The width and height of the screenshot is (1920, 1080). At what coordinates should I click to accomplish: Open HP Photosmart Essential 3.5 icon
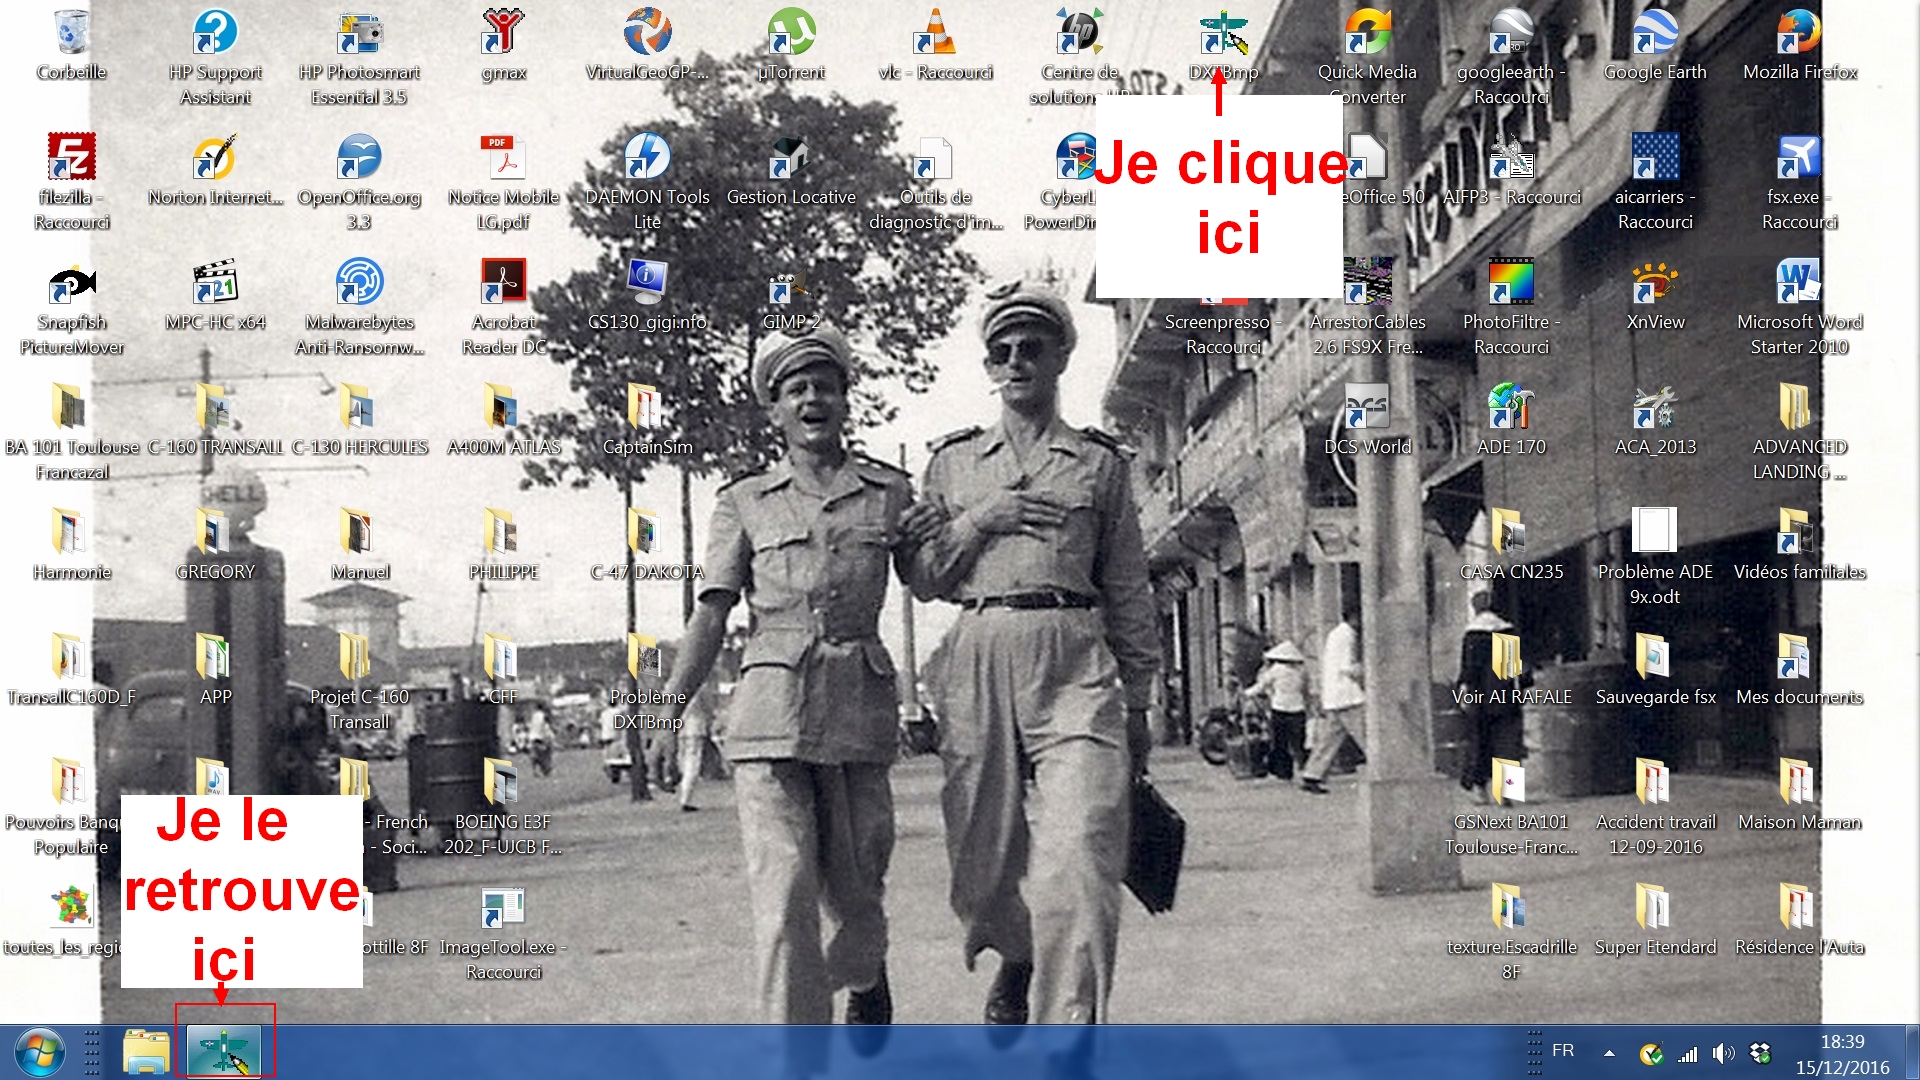[x=359, y=33]
